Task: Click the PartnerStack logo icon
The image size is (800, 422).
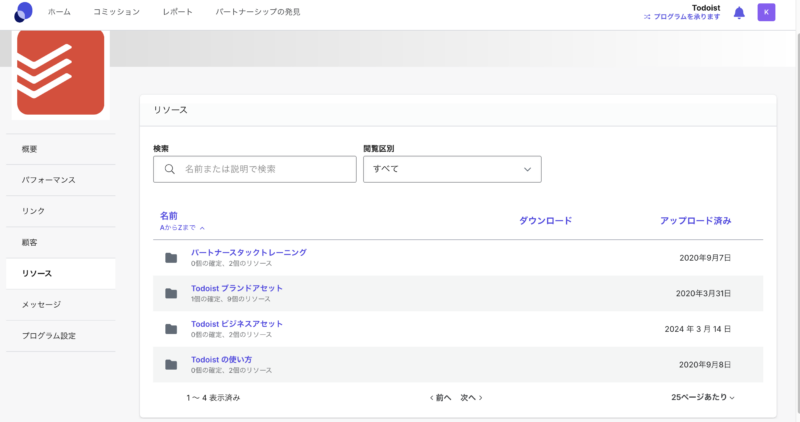Action: point(23,12)
